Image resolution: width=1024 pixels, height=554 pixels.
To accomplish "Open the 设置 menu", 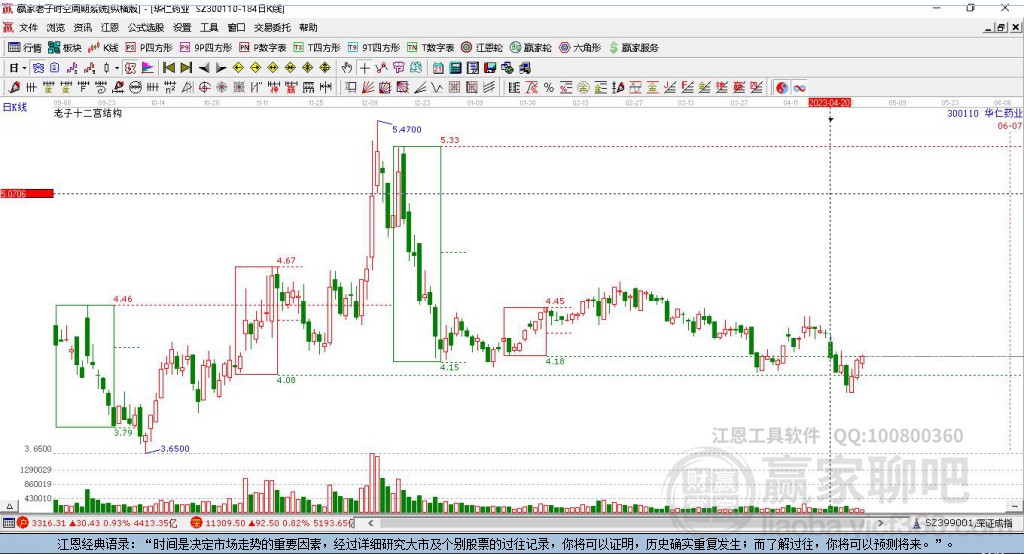I will [x=182, y=27].
